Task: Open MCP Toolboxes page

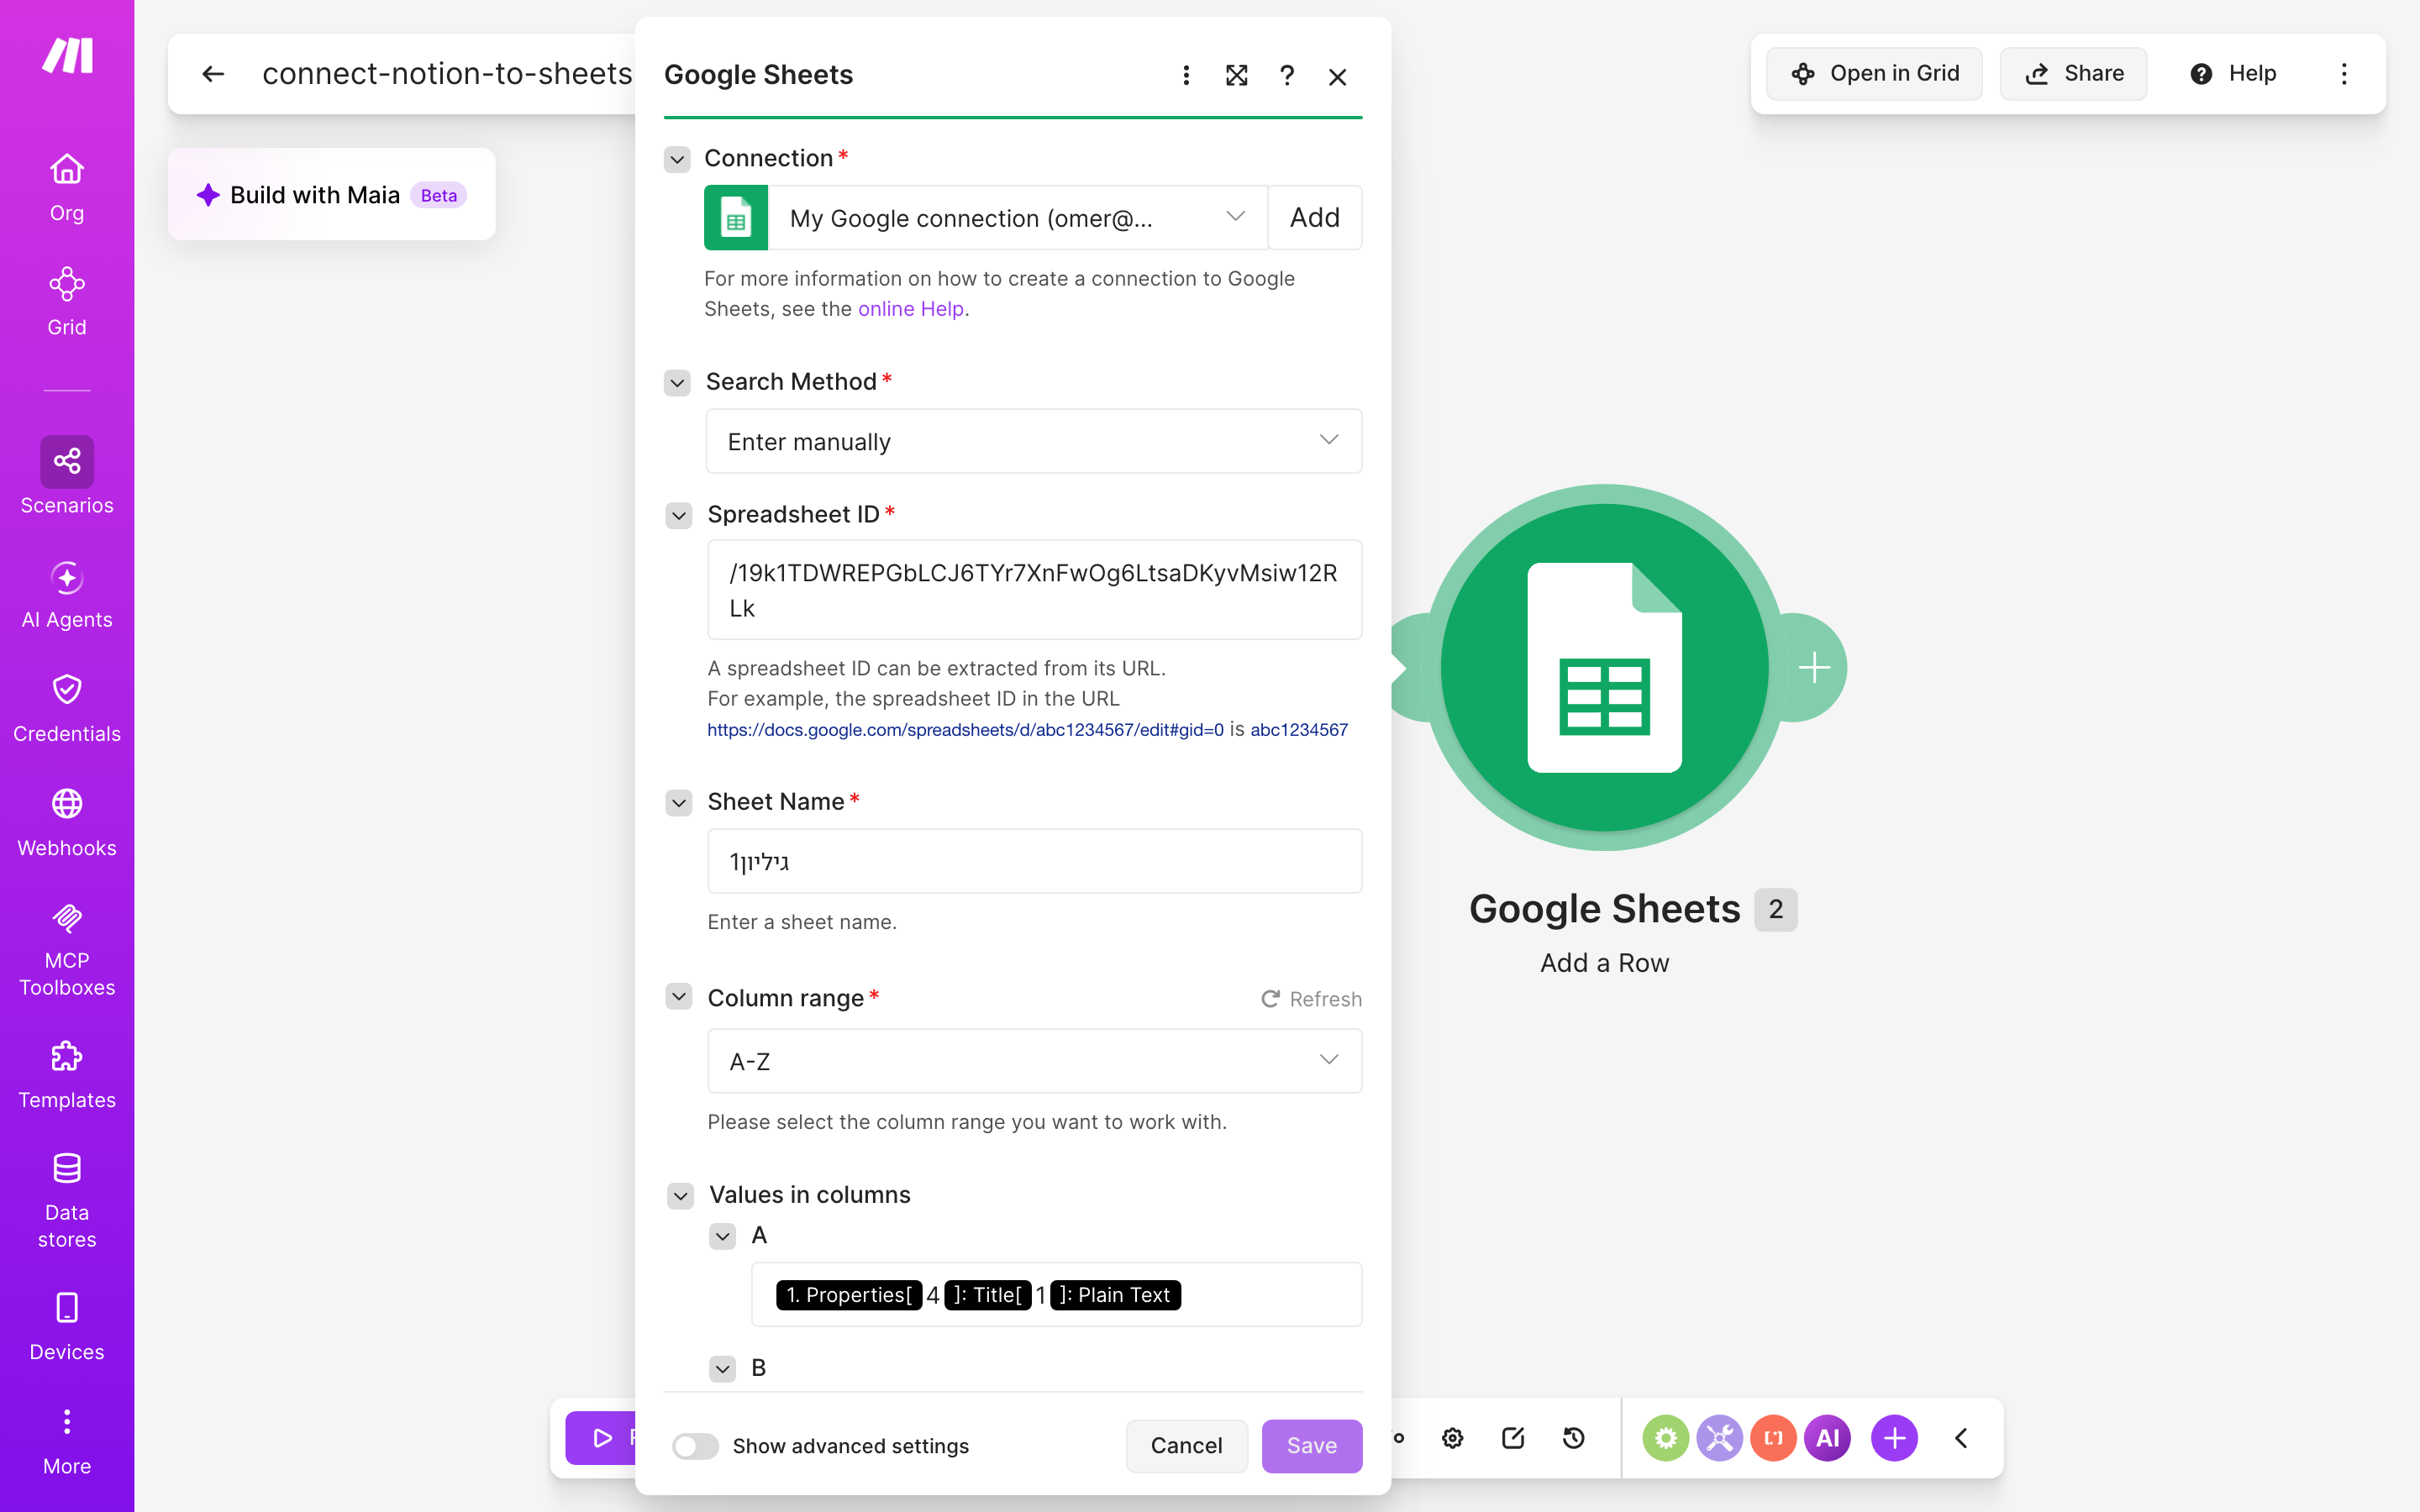Action: [67, 948]
